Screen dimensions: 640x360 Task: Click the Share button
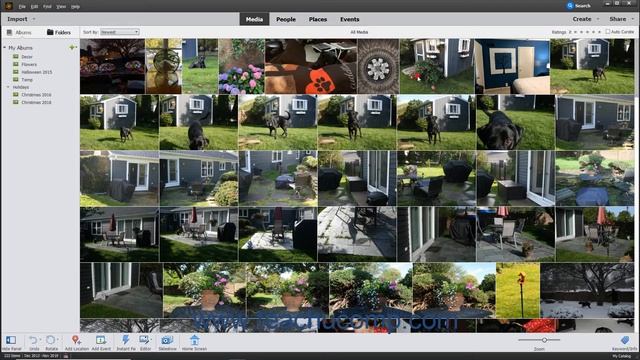tap(618, 19)
